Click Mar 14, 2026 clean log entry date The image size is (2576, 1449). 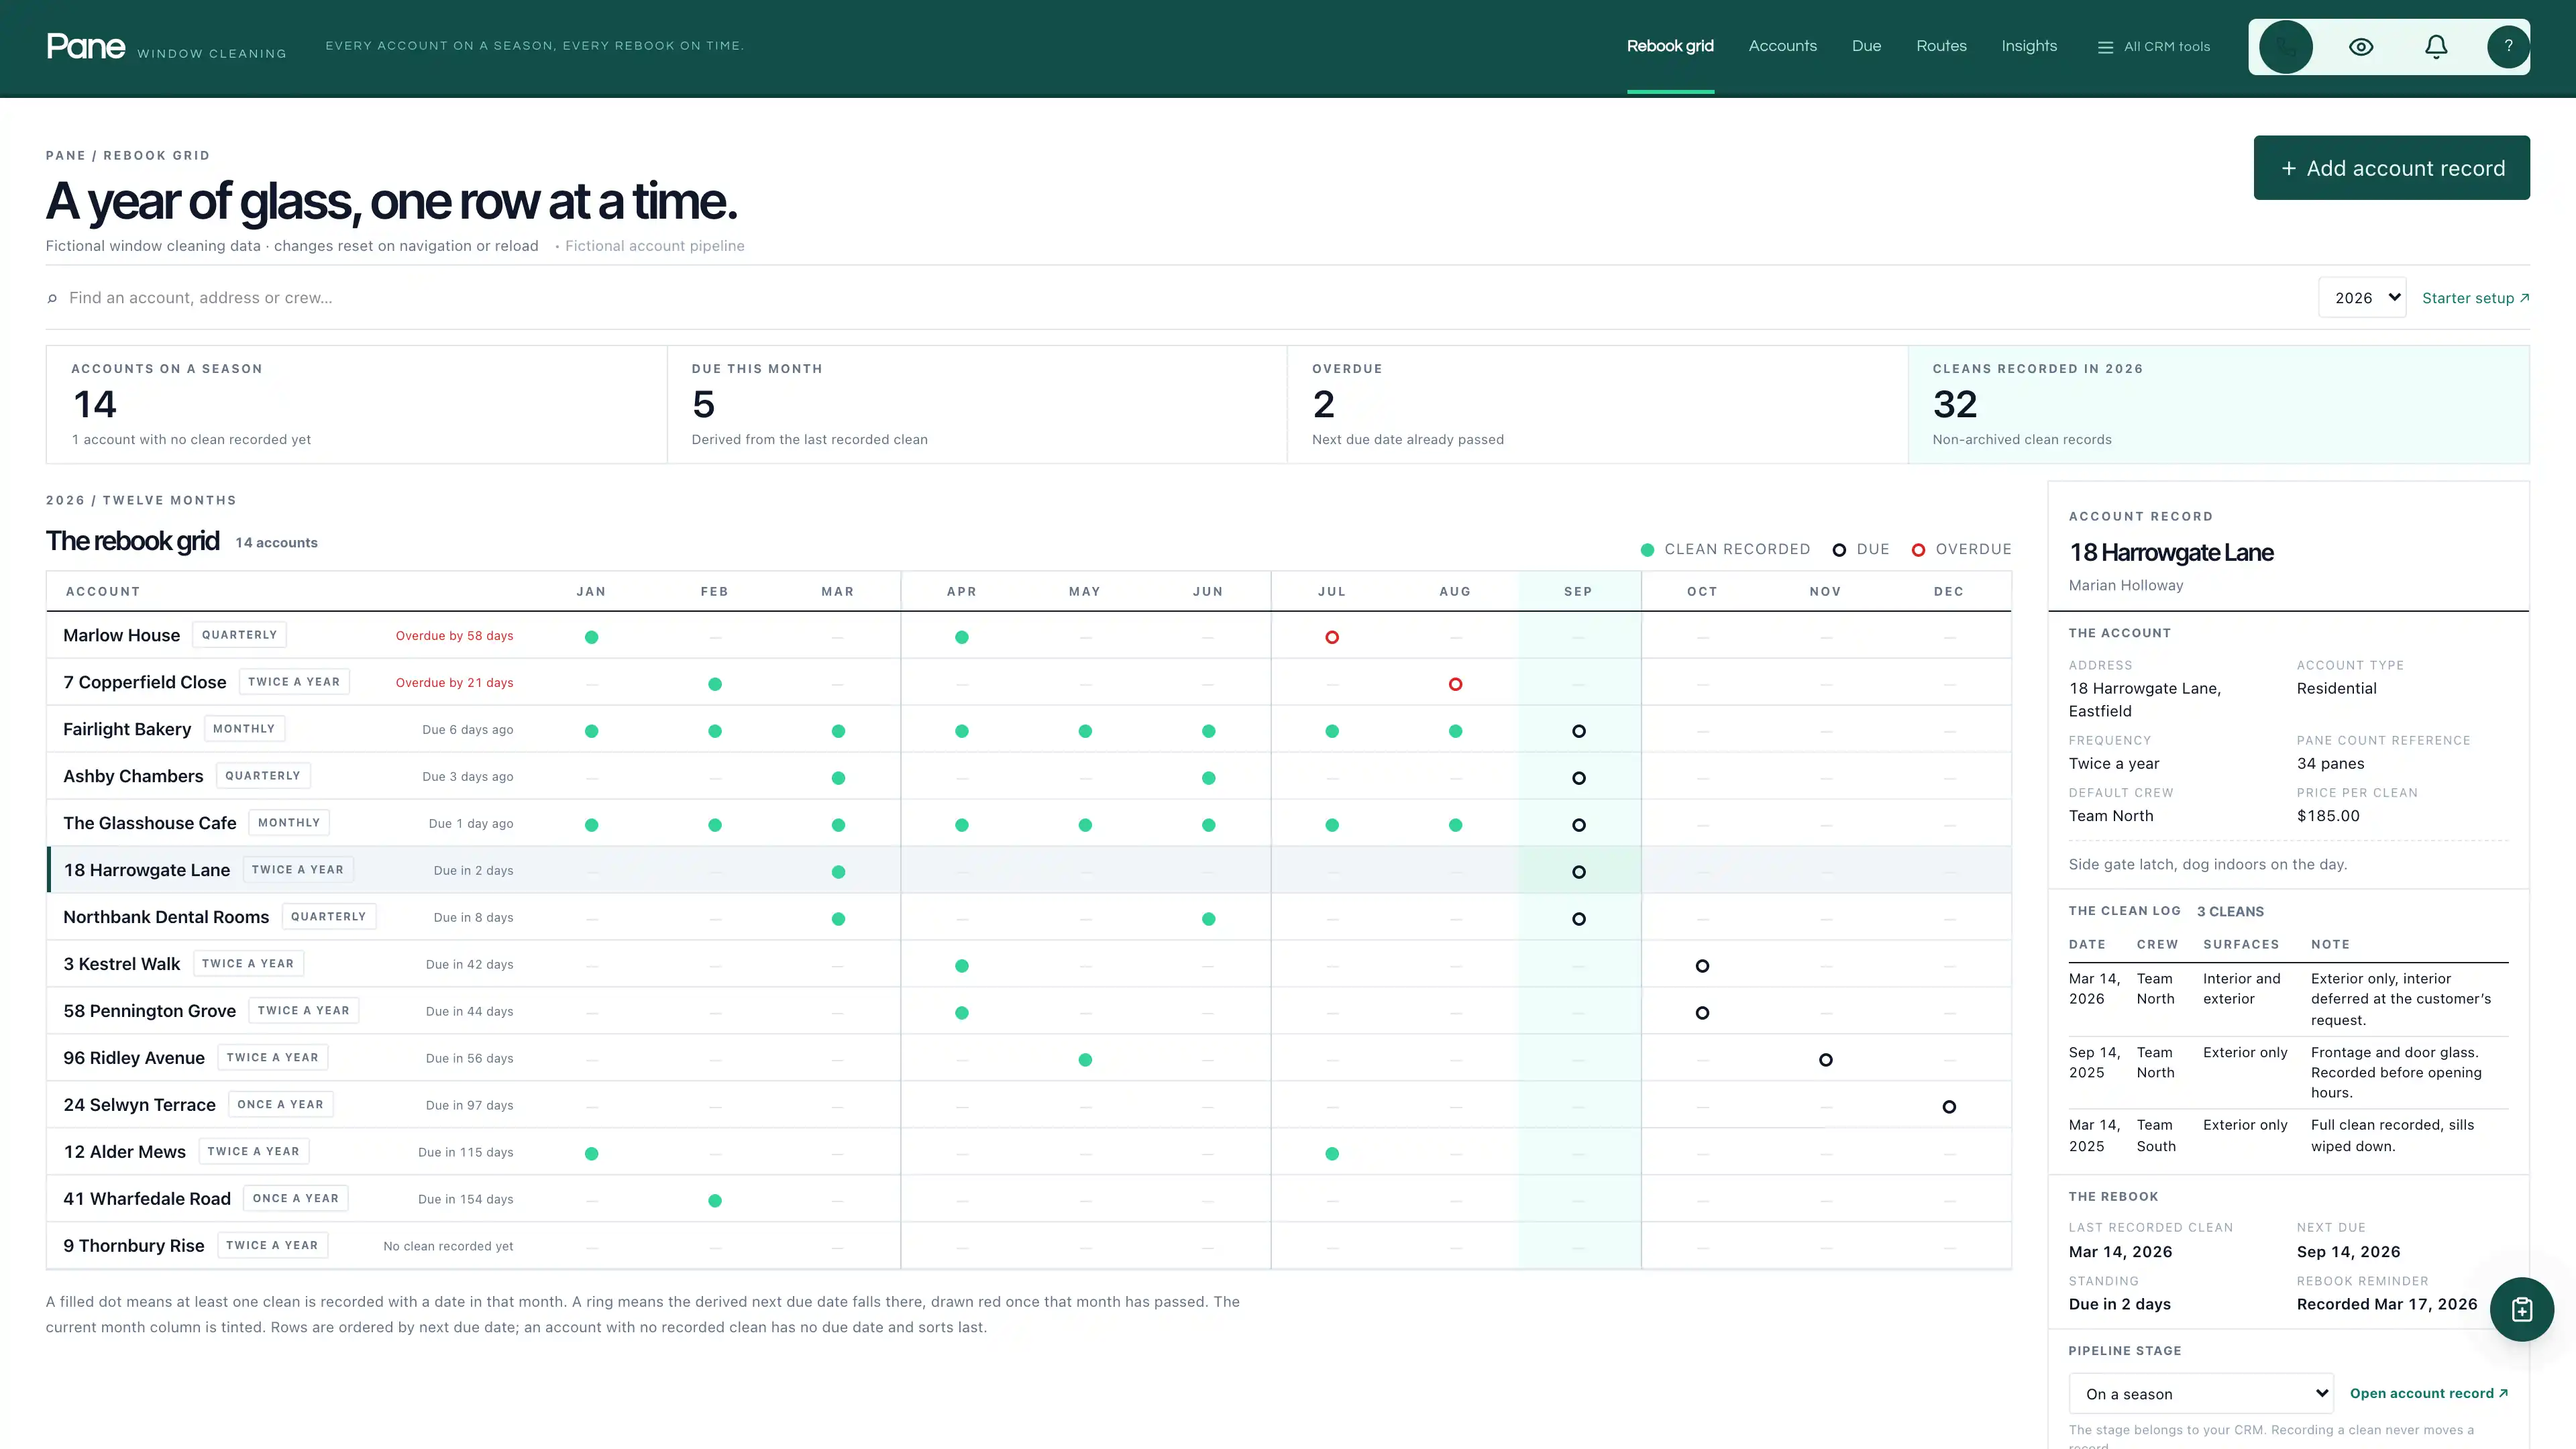[2094, 989]
